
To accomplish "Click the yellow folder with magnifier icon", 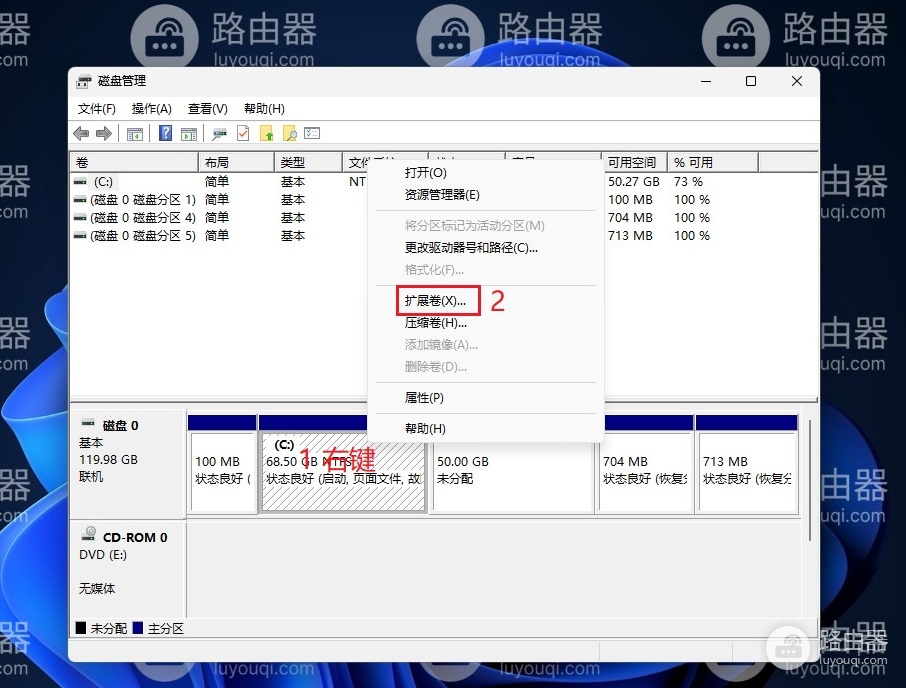I will 289,133.
